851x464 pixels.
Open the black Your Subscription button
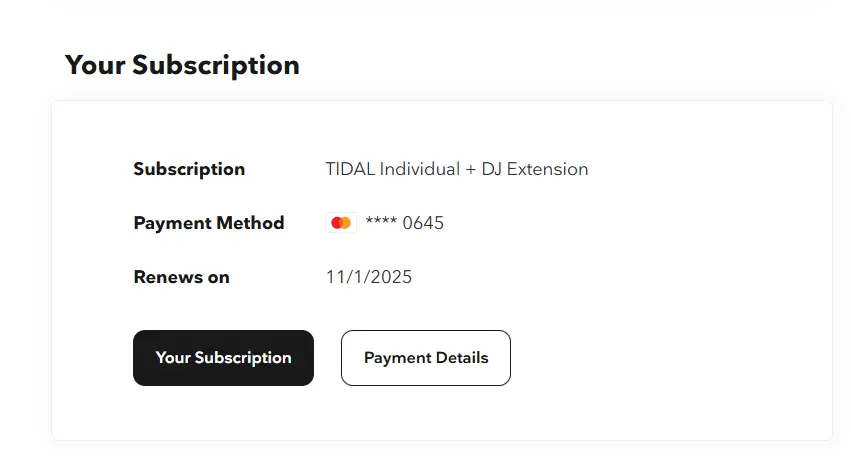[x=224, y=358]
